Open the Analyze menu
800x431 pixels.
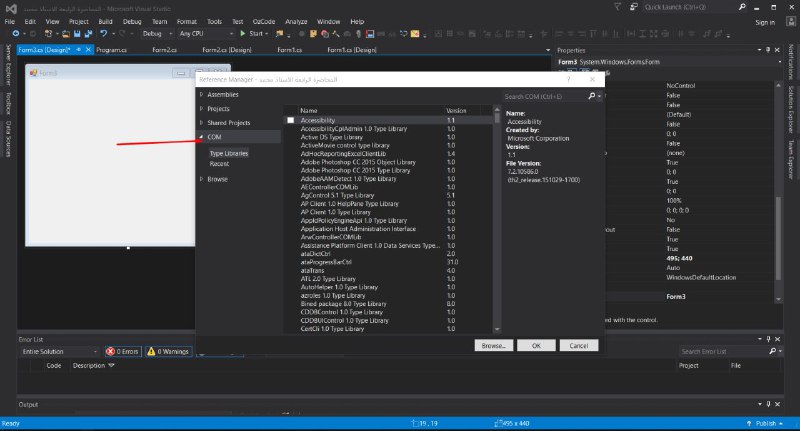[296, 21]
